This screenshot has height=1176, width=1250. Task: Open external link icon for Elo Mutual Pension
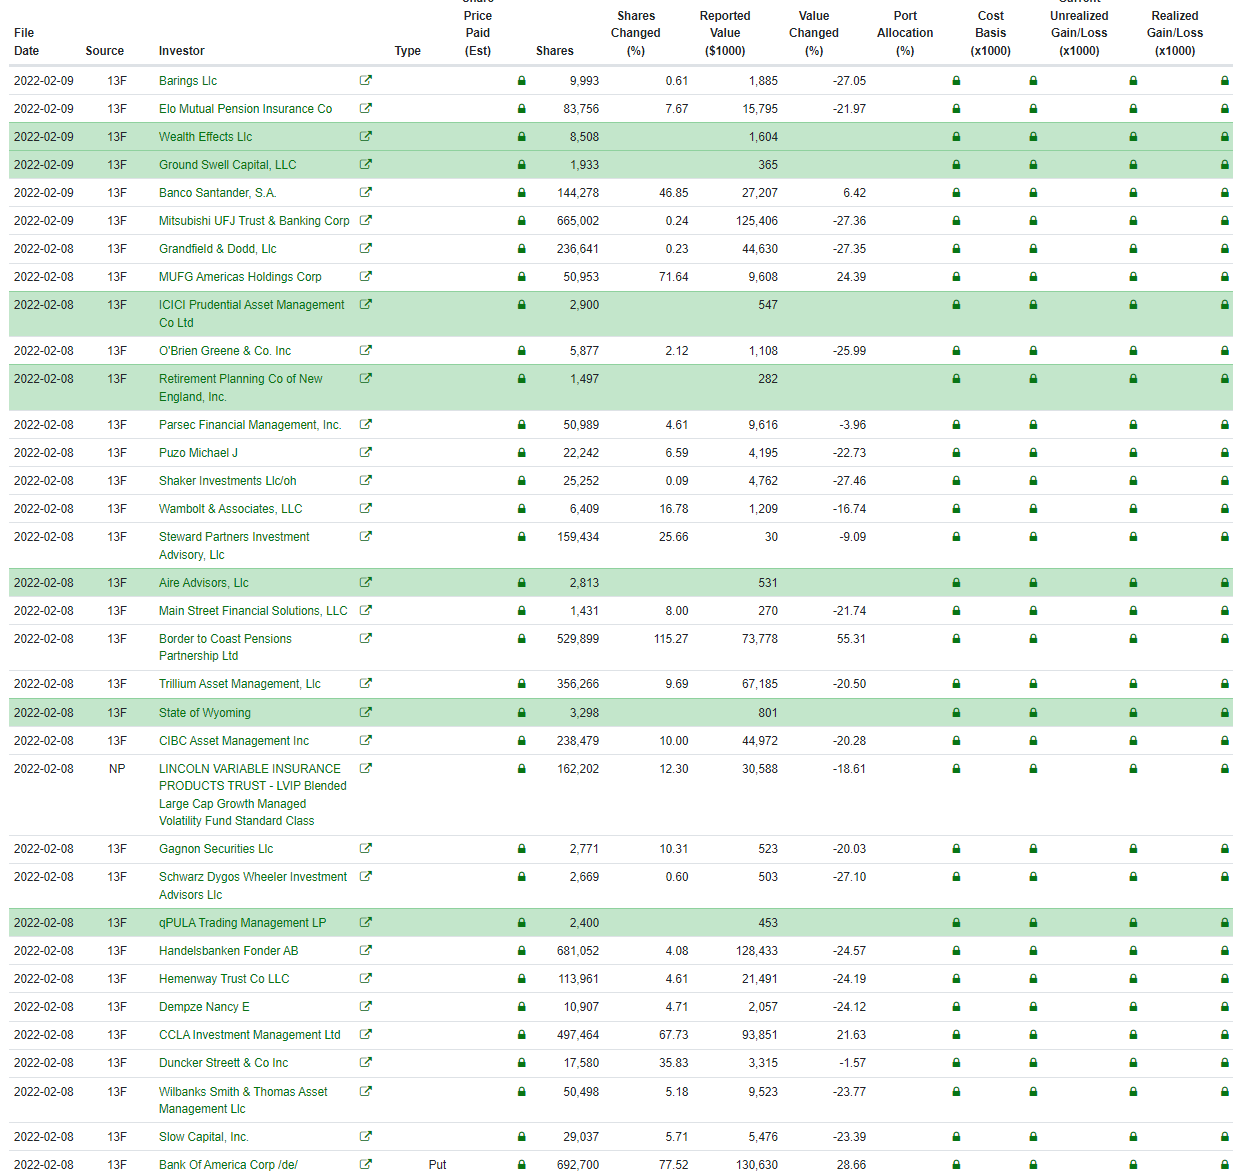coord(366,108)
